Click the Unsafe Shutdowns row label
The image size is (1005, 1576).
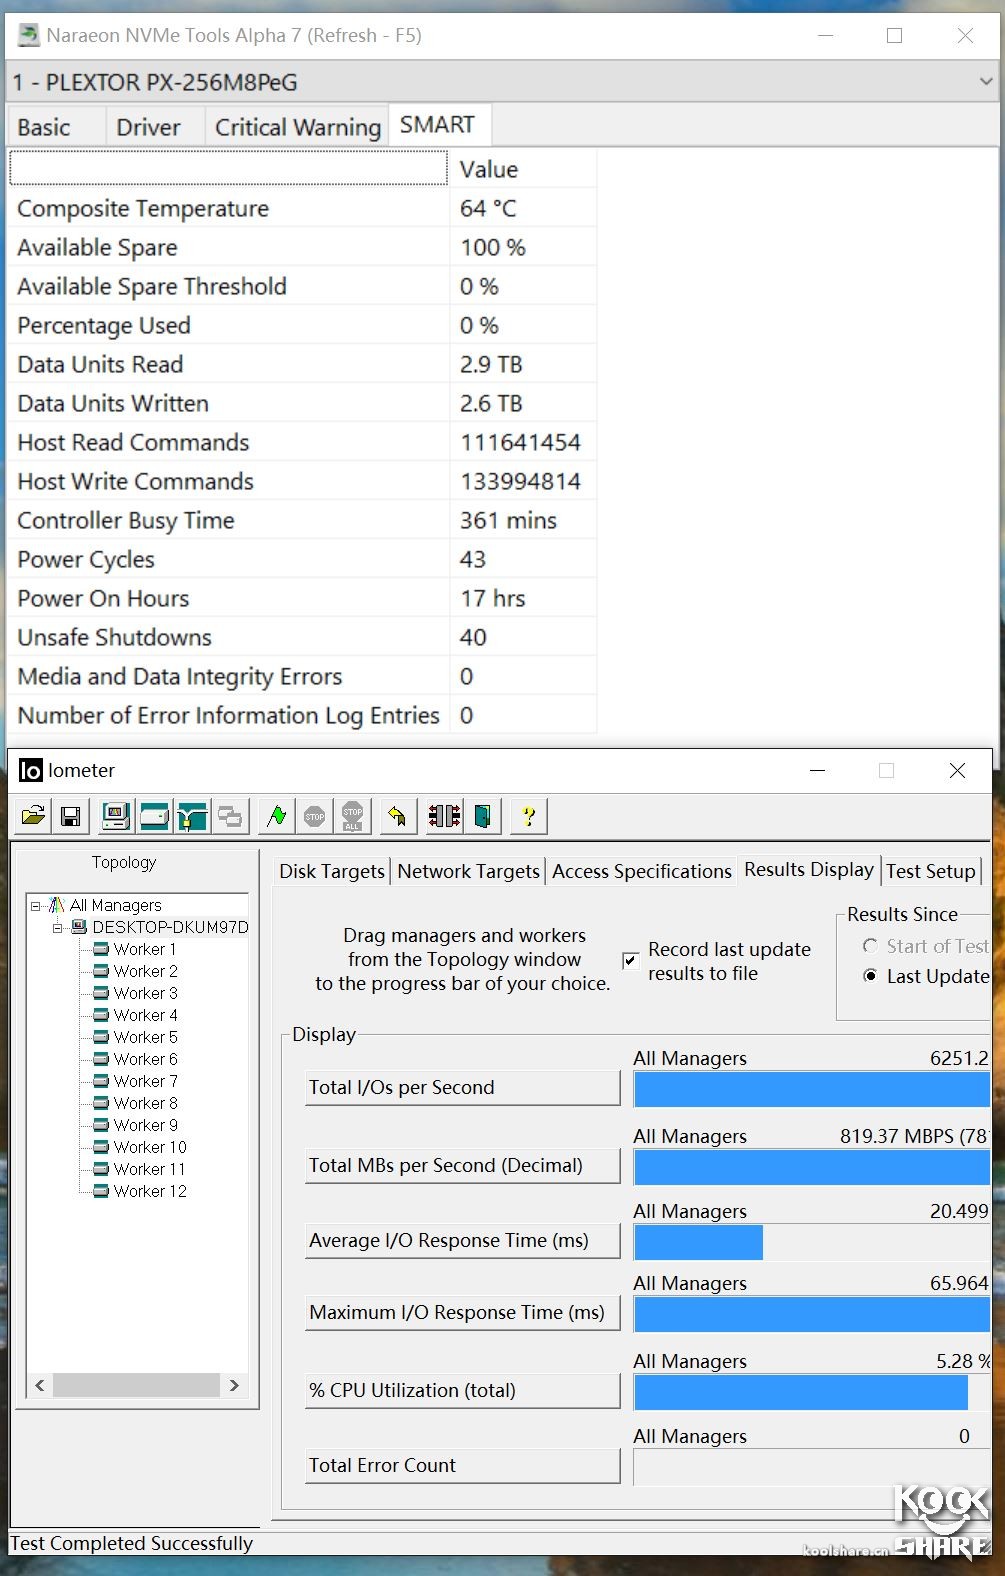(x=114, y=637)
